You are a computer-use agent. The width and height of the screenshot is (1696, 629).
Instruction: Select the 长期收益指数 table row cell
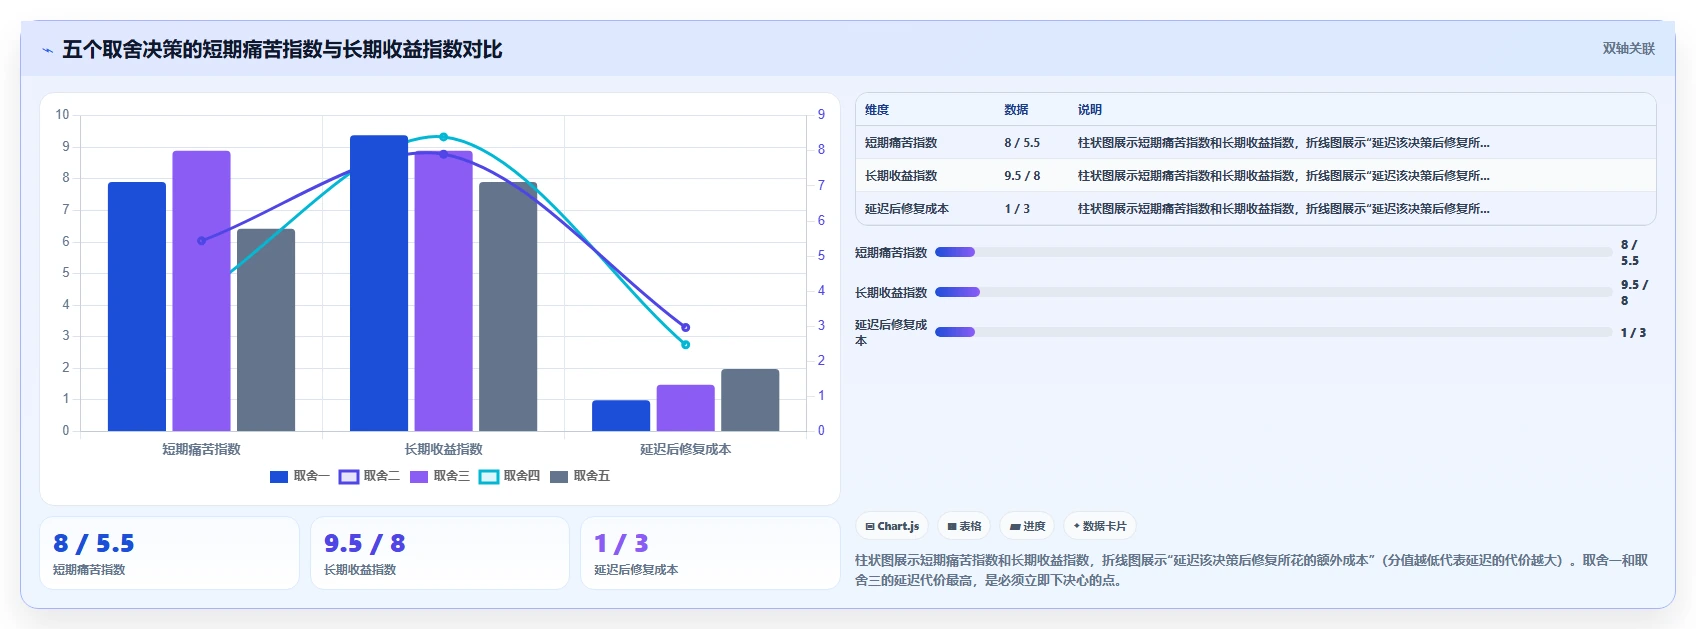coord(901,176)
